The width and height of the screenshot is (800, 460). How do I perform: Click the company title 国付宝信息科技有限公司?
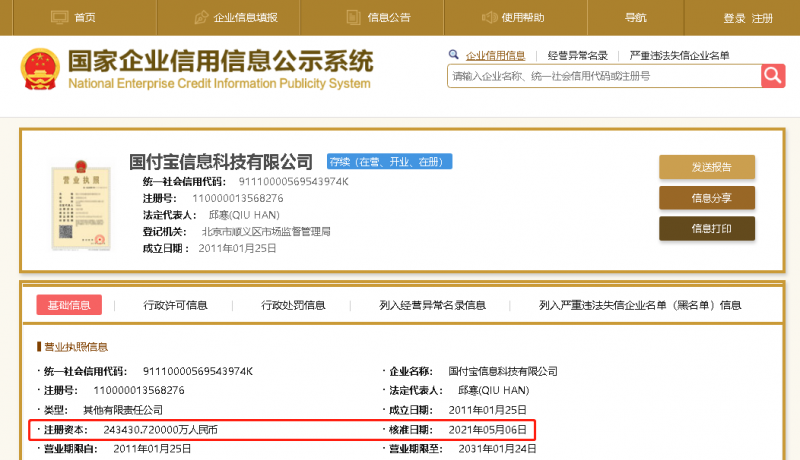[220, 162]
